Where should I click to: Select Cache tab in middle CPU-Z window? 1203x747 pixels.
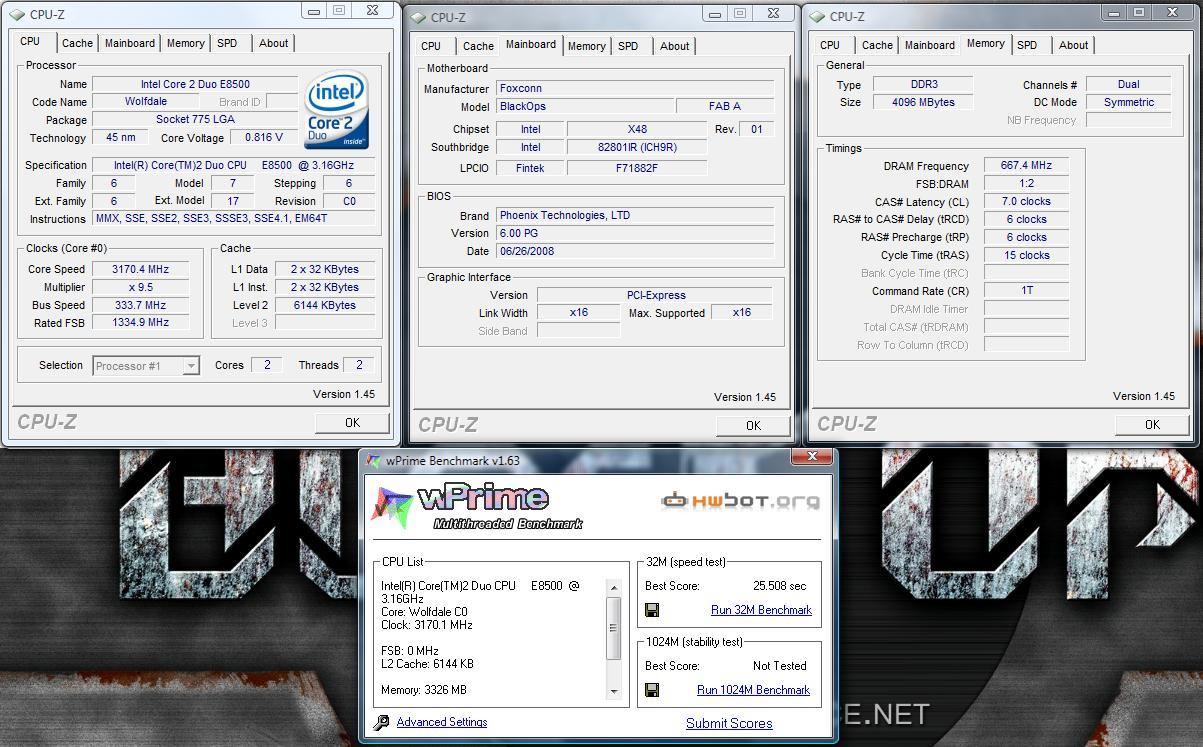tap(478, 46)
